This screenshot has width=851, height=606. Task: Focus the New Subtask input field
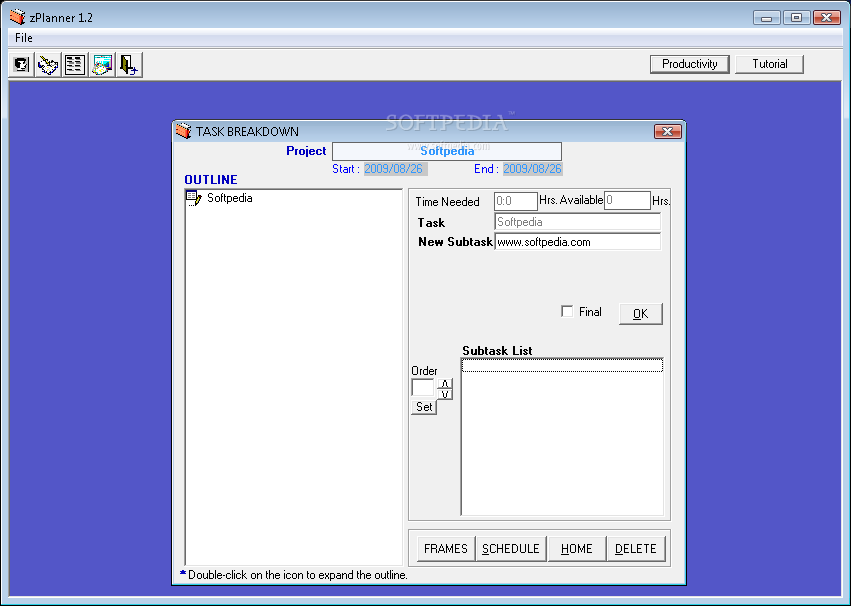(x=577, y=242)
